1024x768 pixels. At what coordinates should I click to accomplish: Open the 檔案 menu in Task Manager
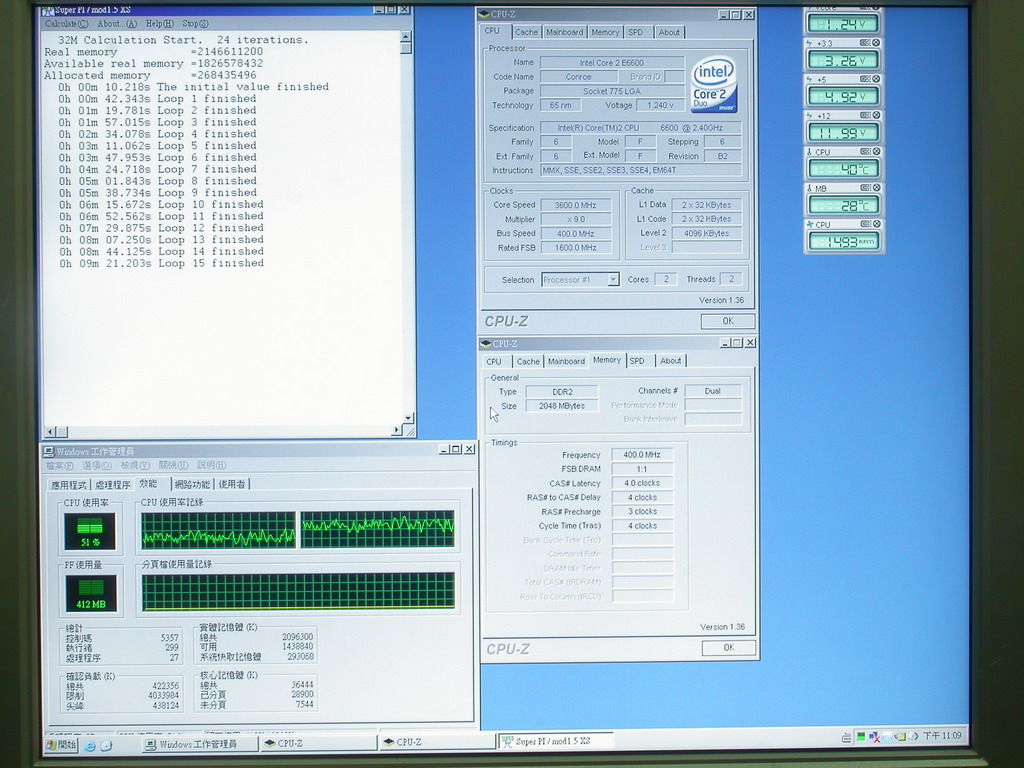(59, 465)
